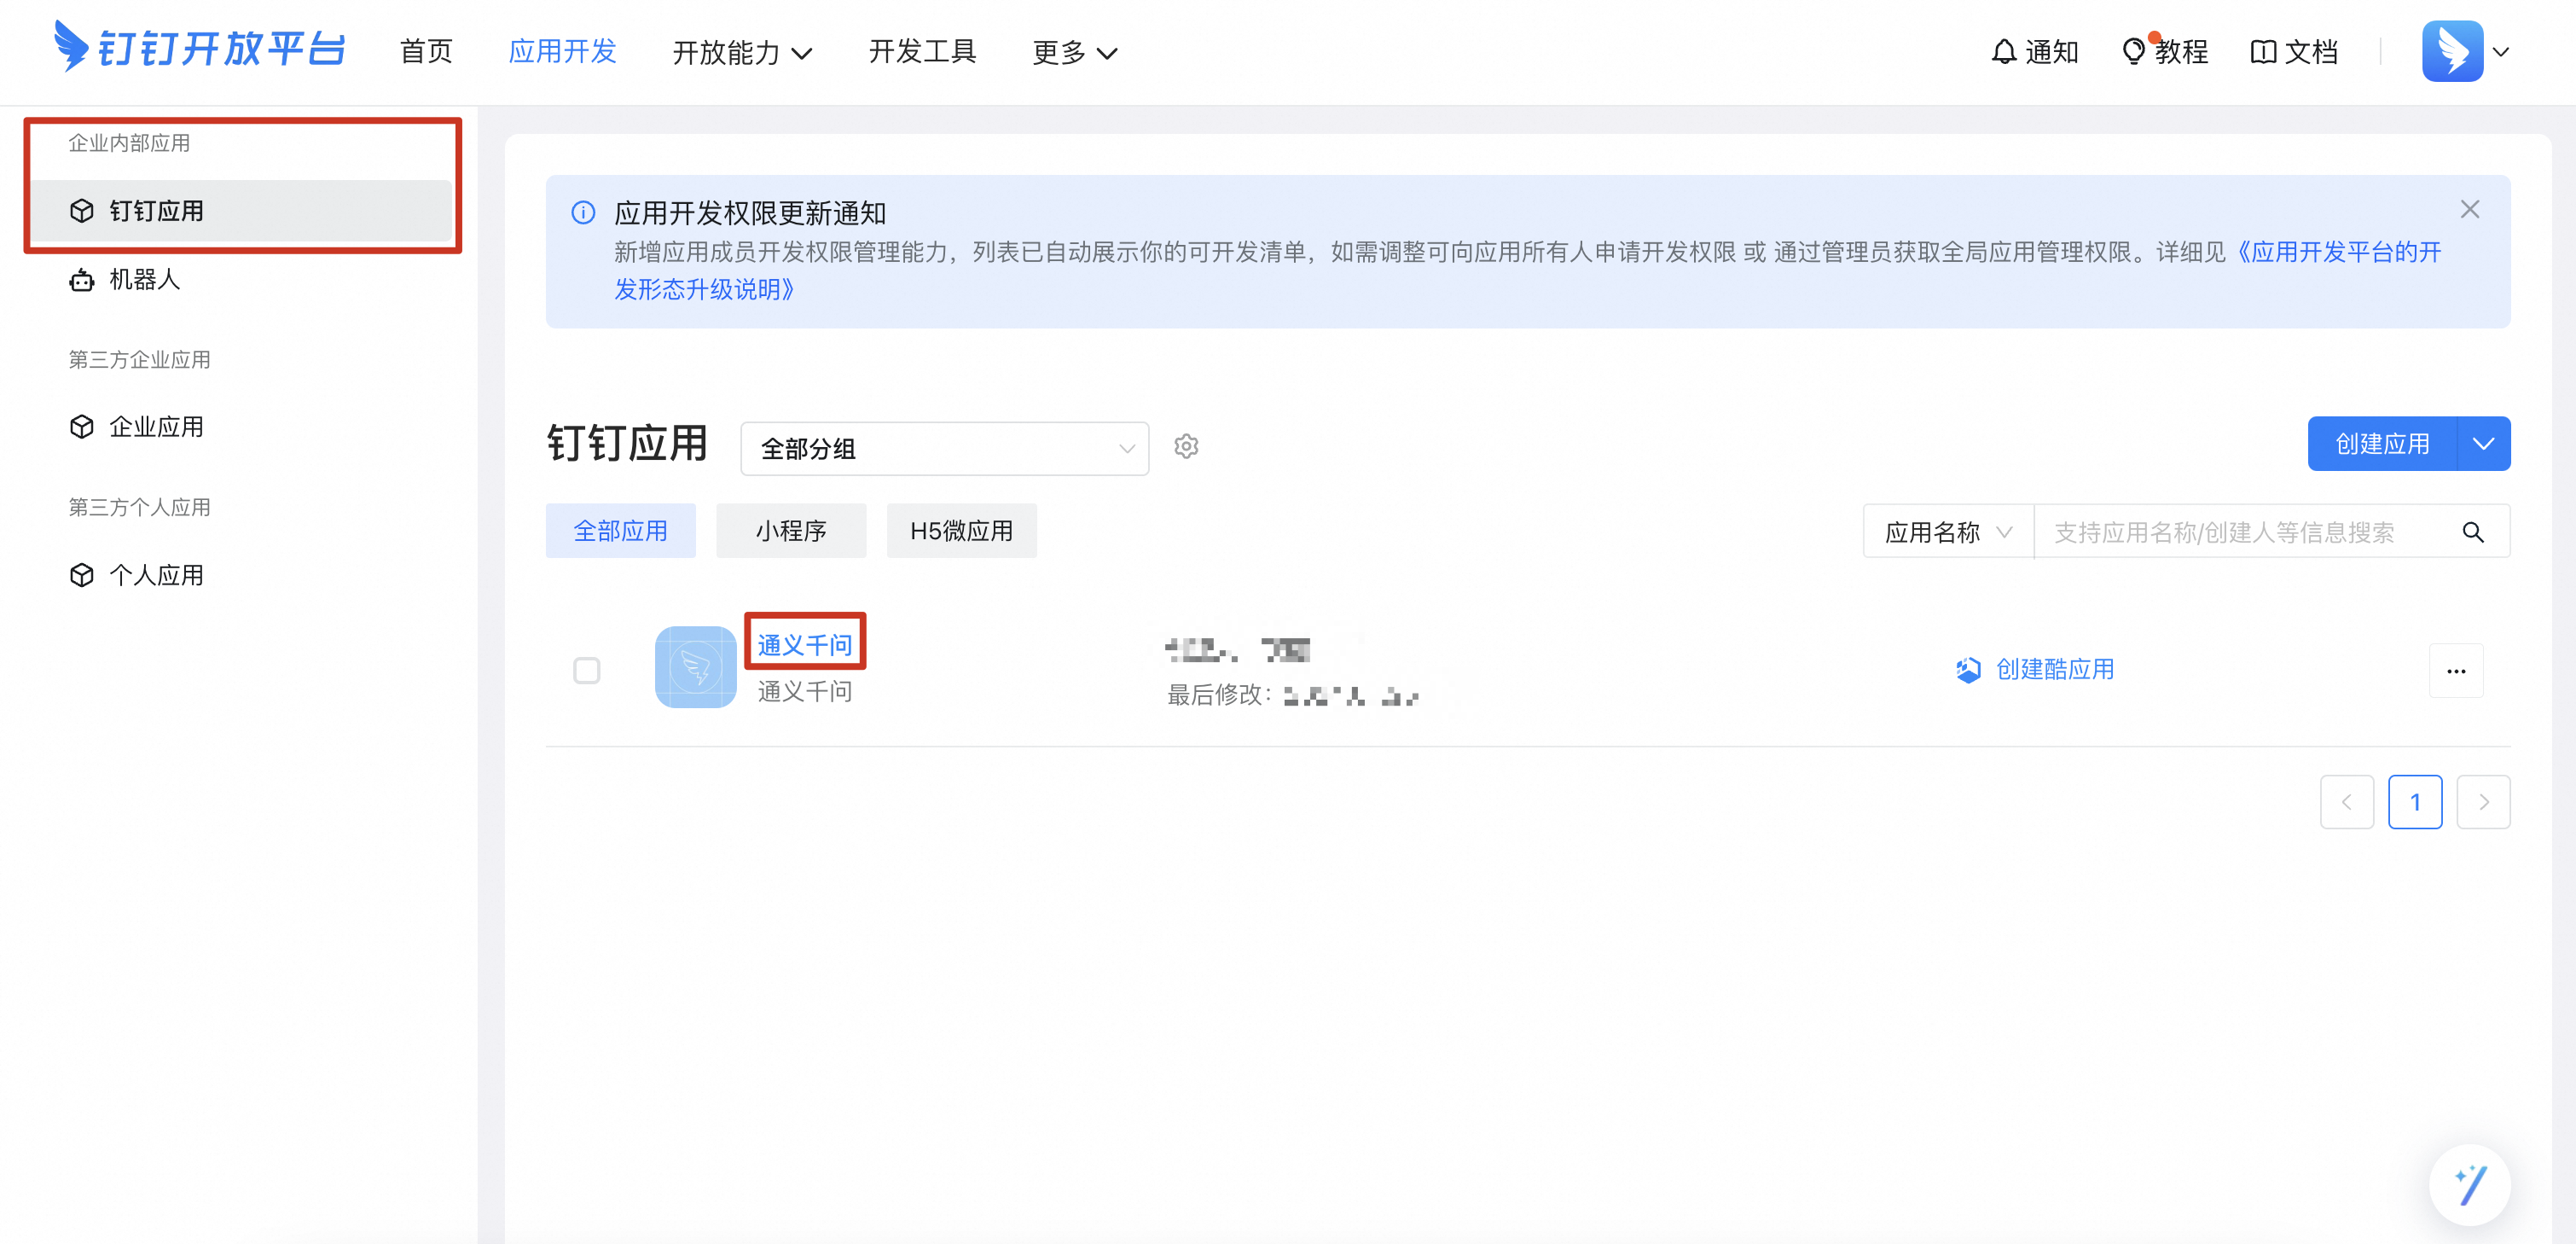Expand the 全部分组 group dropdown
2576x1244 pixels.
point(944,449)
